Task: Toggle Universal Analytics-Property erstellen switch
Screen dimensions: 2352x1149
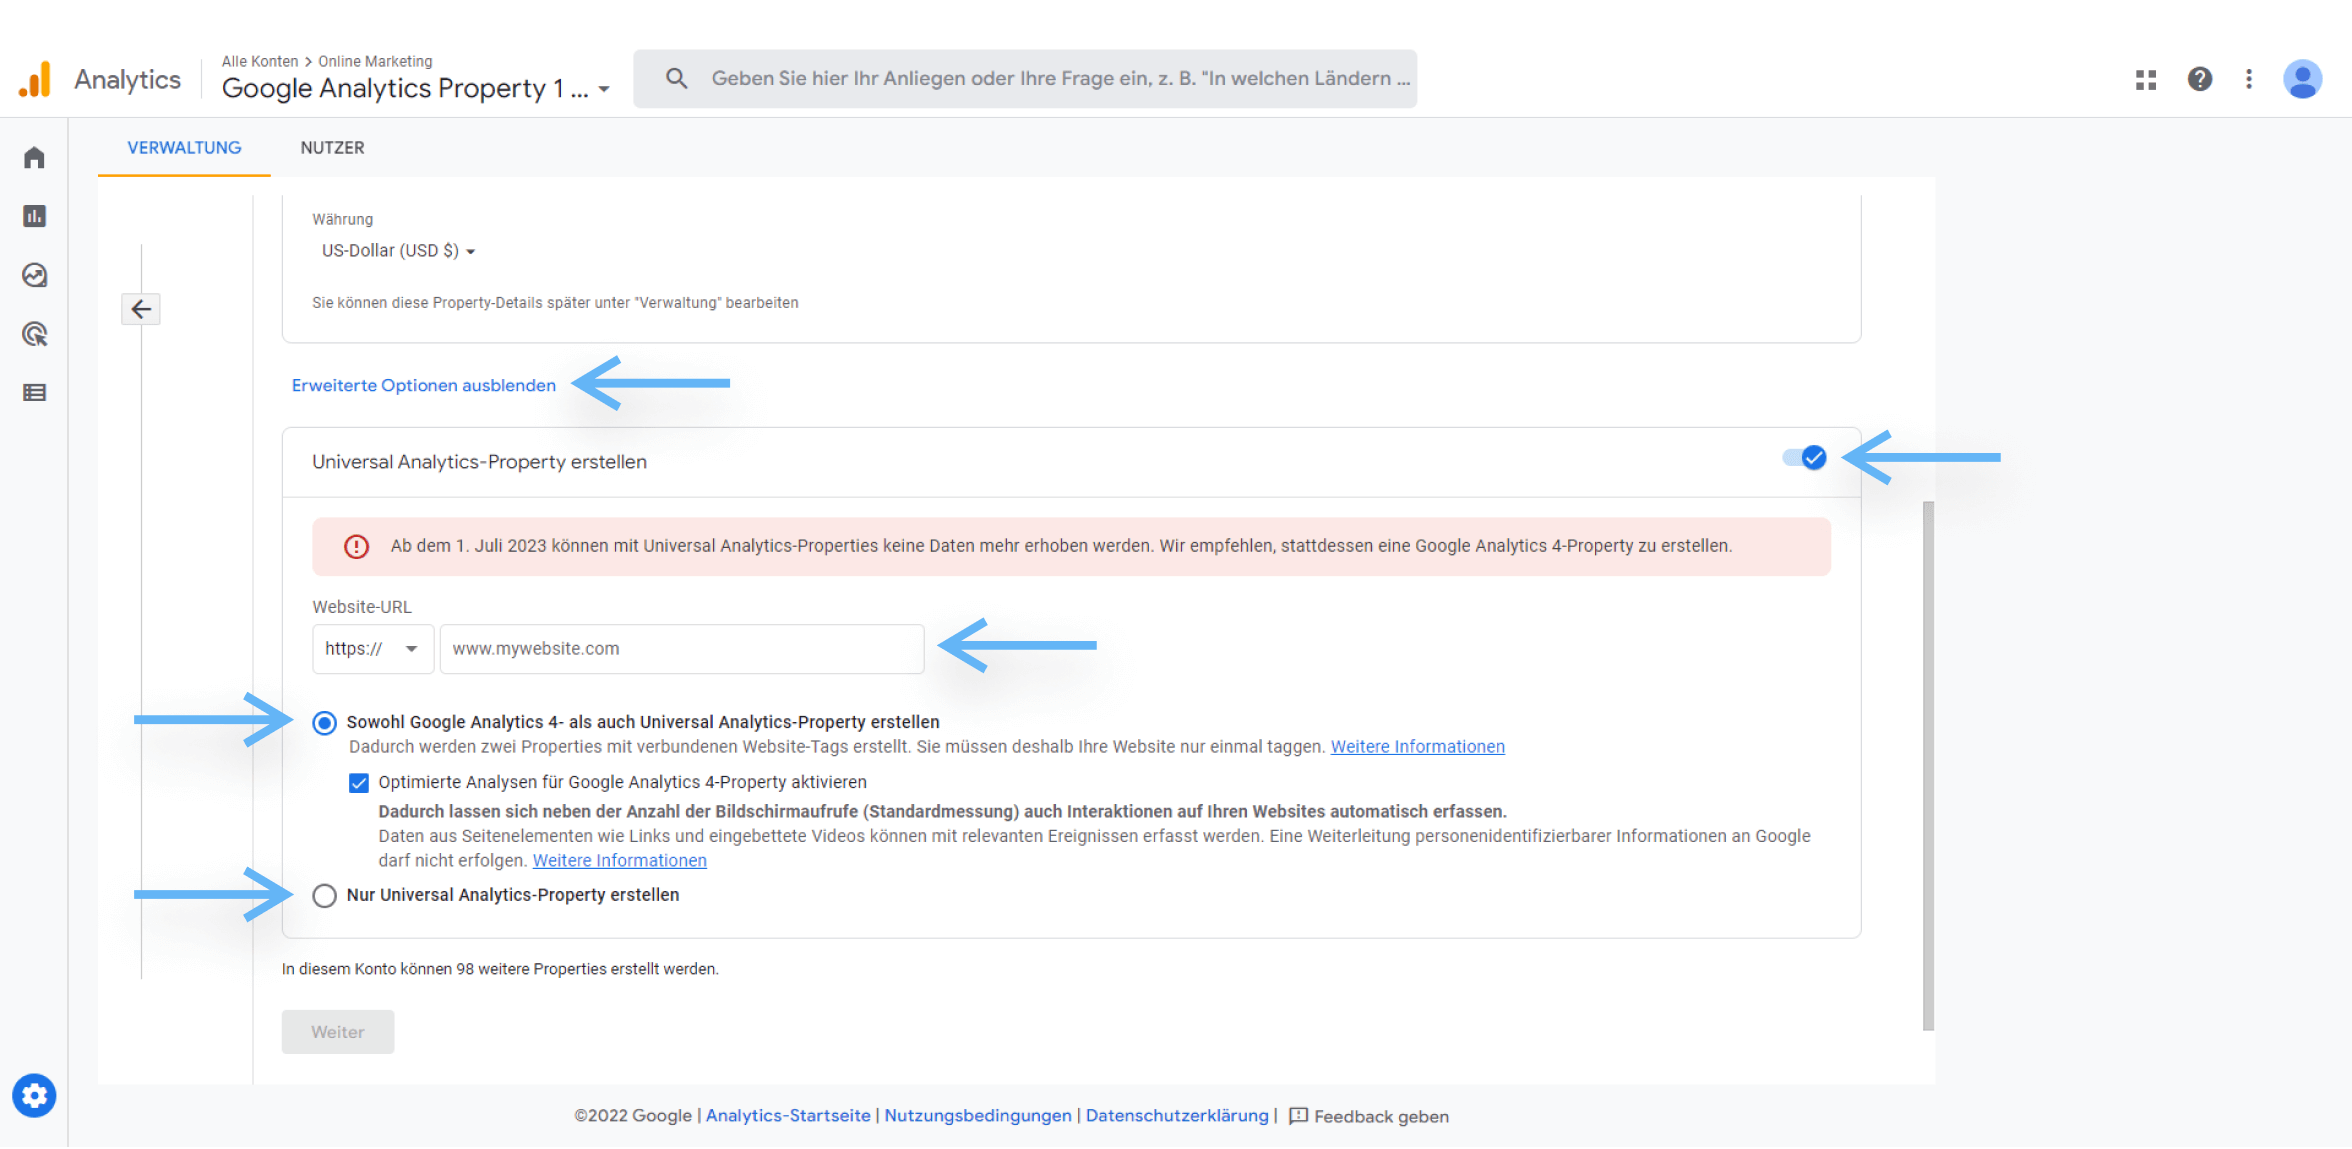Action: (1805, 458)
